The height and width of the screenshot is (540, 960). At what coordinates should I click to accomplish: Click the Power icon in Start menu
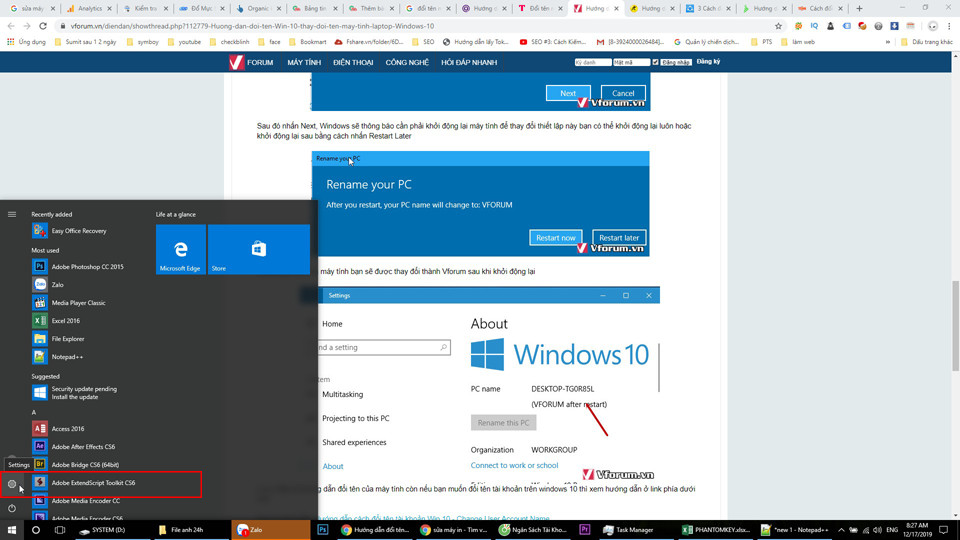coord(12,508)
